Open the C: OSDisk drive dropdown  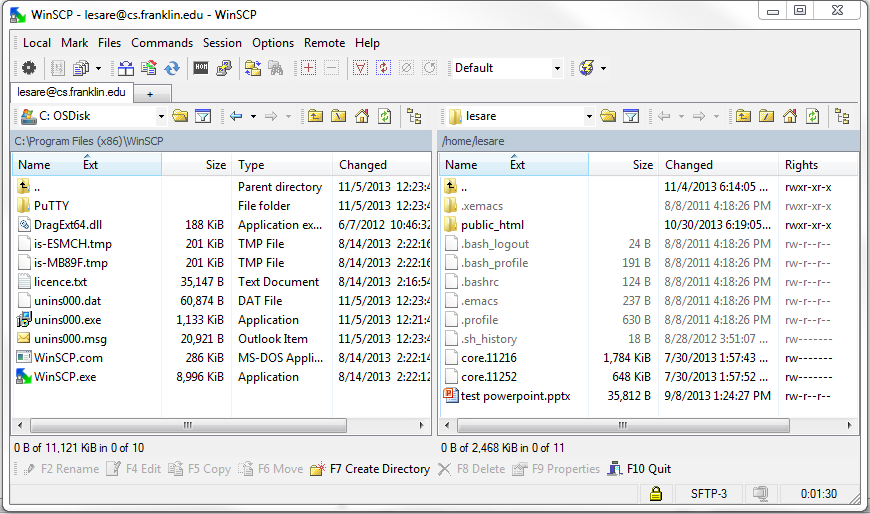click(161, 117)
